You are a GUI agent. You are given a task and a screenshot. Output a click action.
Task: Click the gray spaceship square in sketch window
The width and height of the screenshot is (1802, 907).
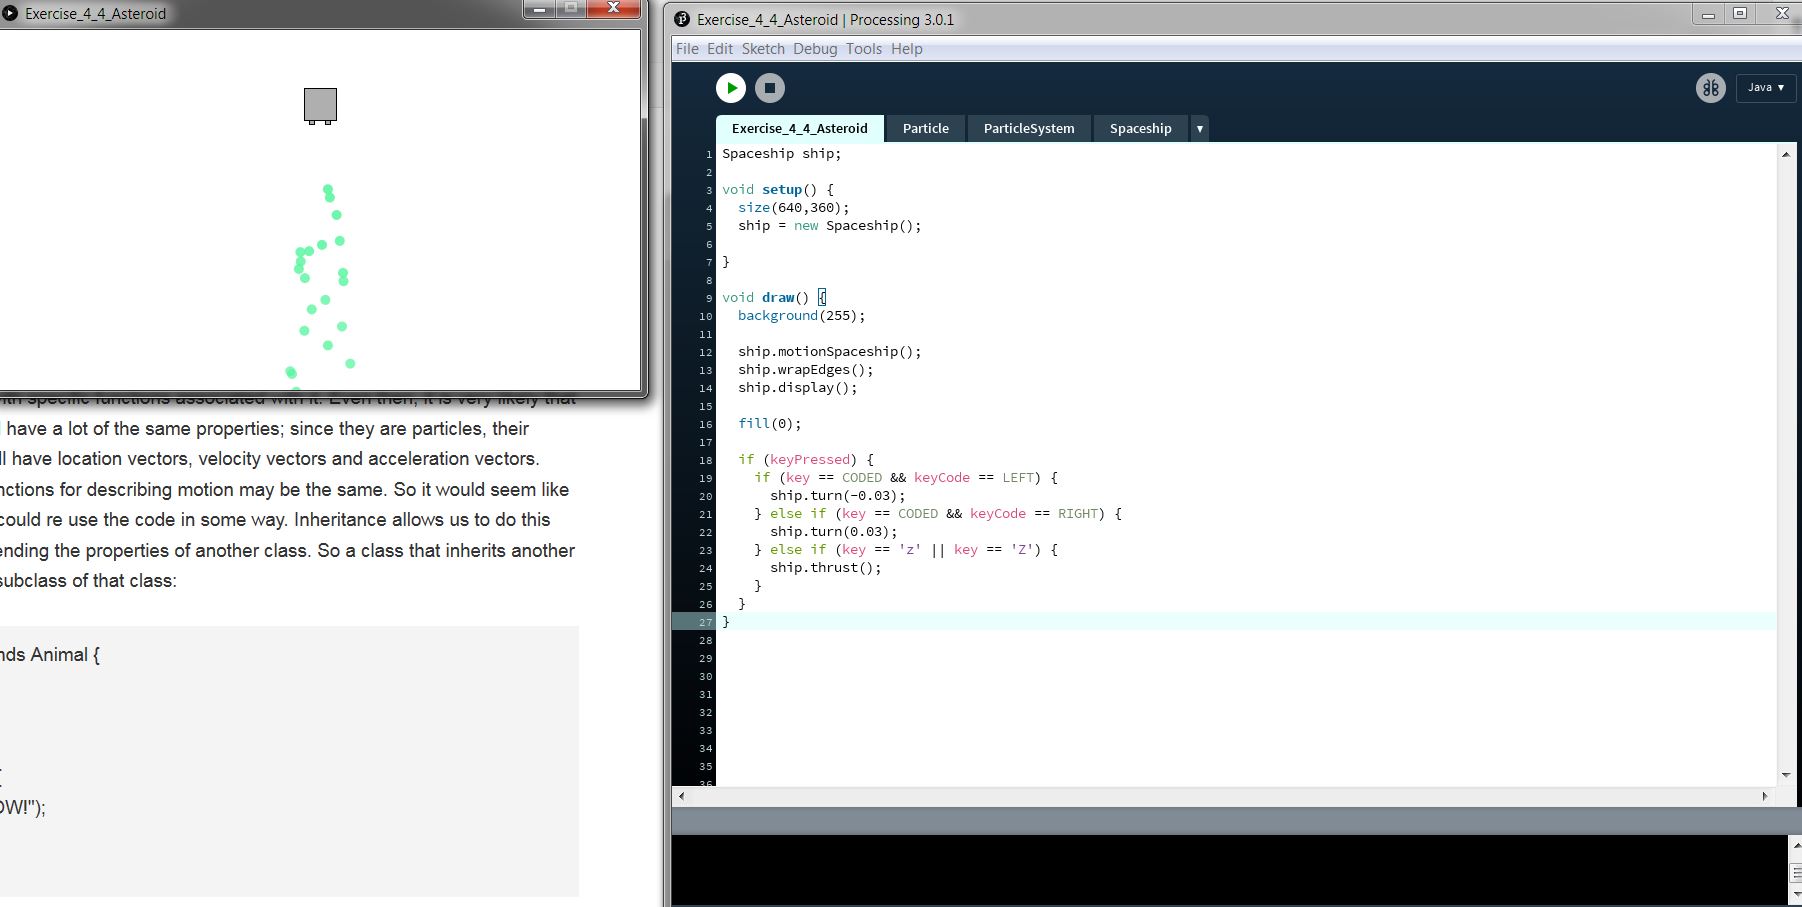pos(320,105)
